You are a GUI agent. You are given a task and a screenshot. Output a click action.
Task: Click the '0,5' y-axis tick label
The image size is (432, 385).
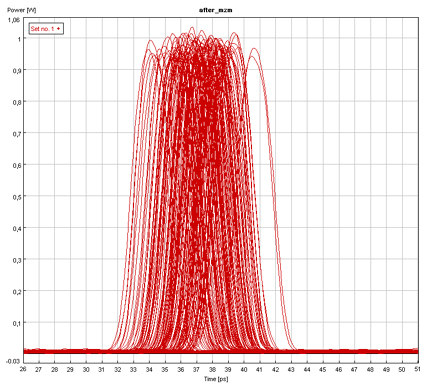pos(17,197)
